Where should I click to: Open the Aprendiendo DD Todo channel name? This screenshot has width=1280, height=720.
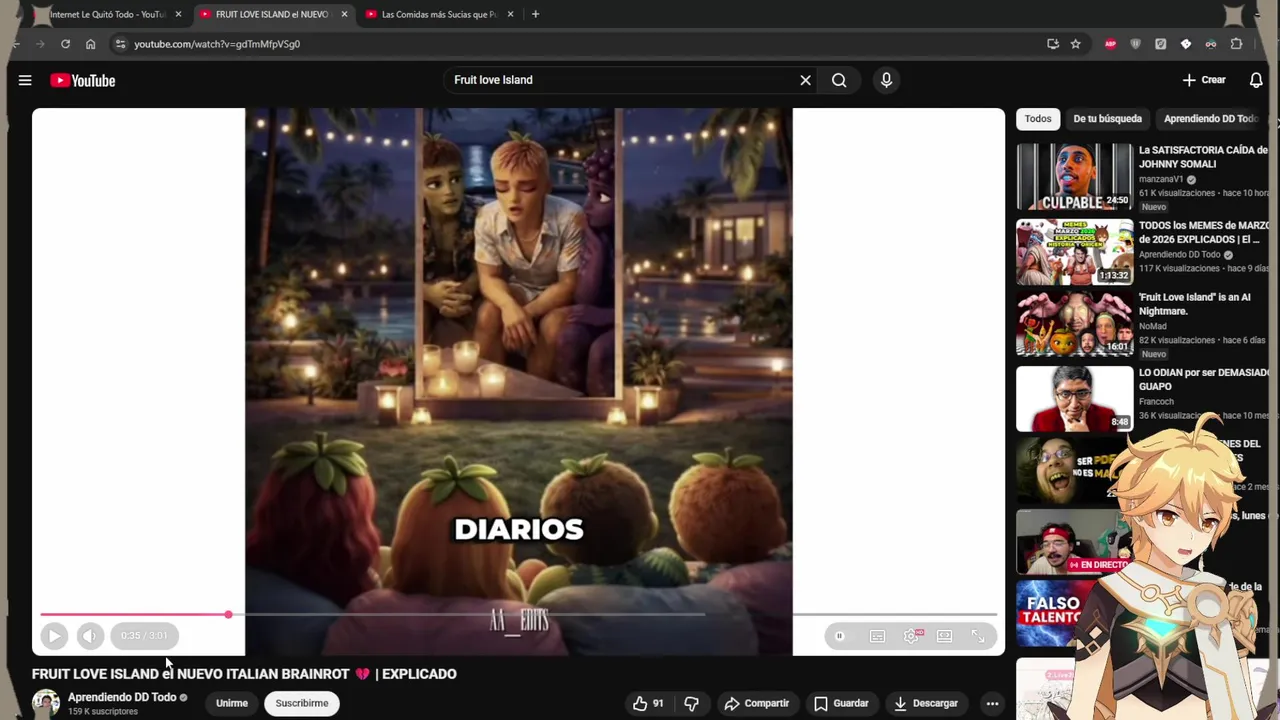(122, 697)
